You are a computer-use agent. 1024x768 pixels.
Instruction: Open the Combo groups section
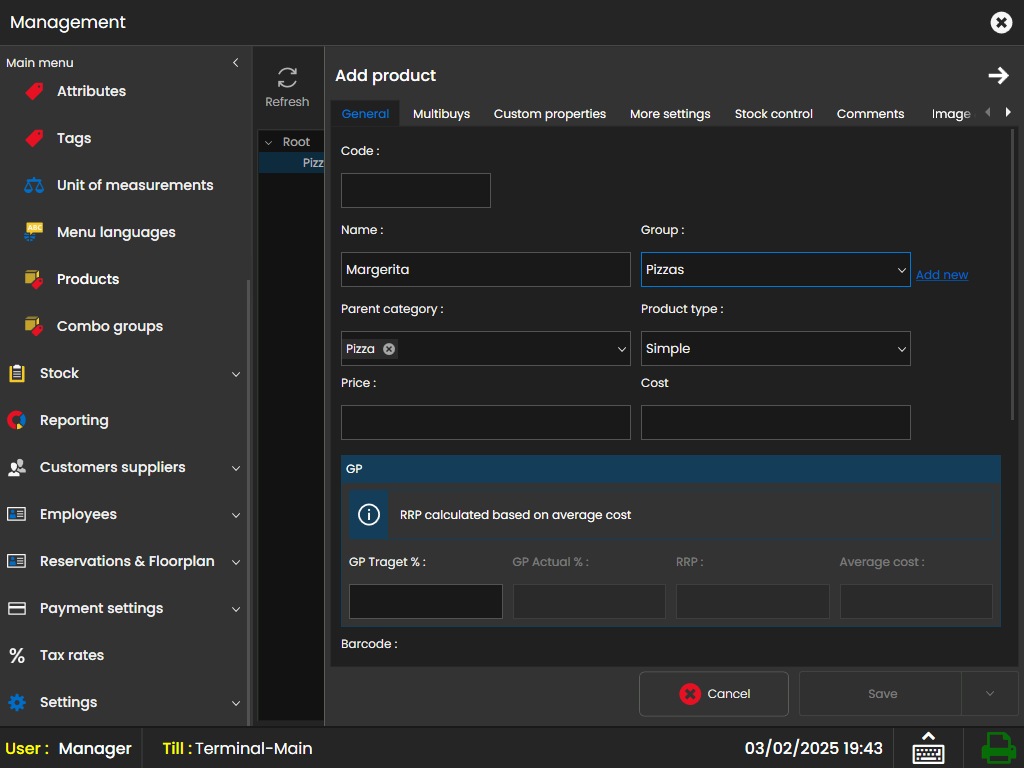(109, 326)
